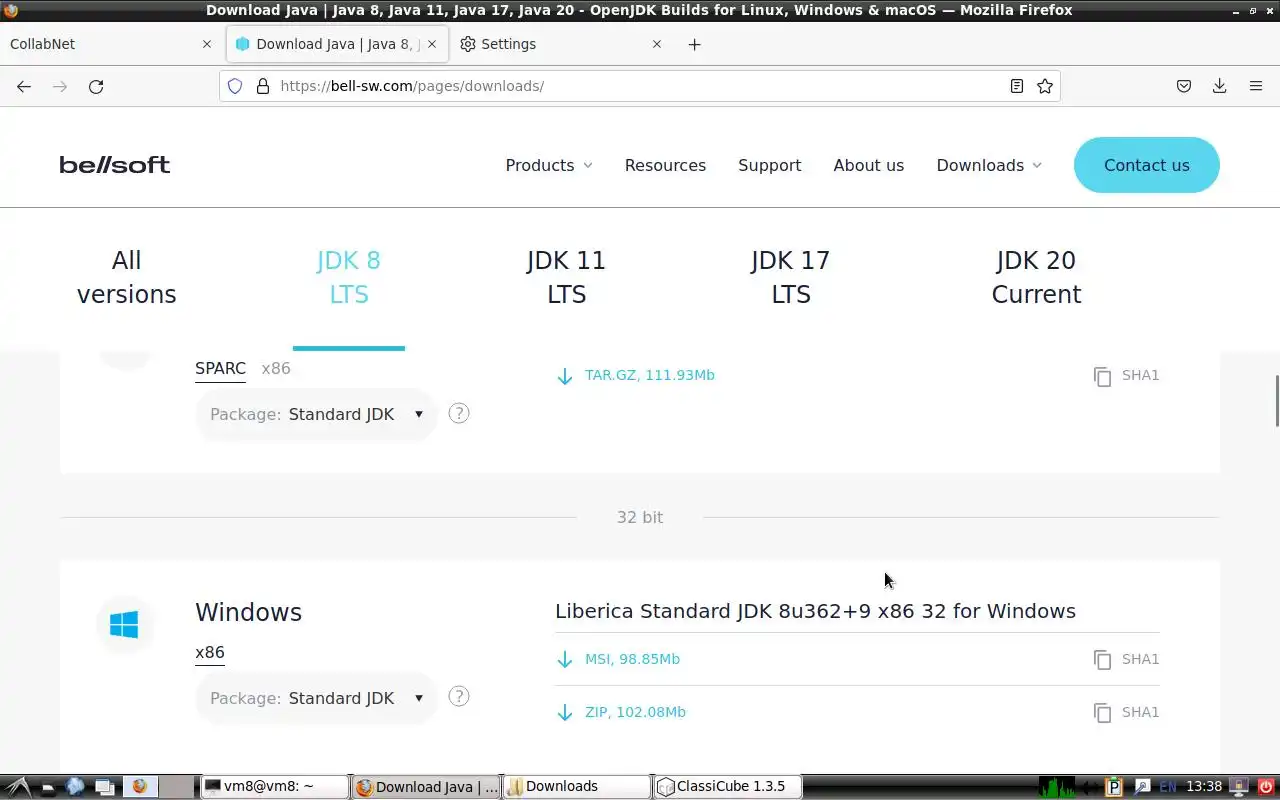This screenshot has height=800, width=1280.
Task: Click the Contact us button
Action: 1147,165
